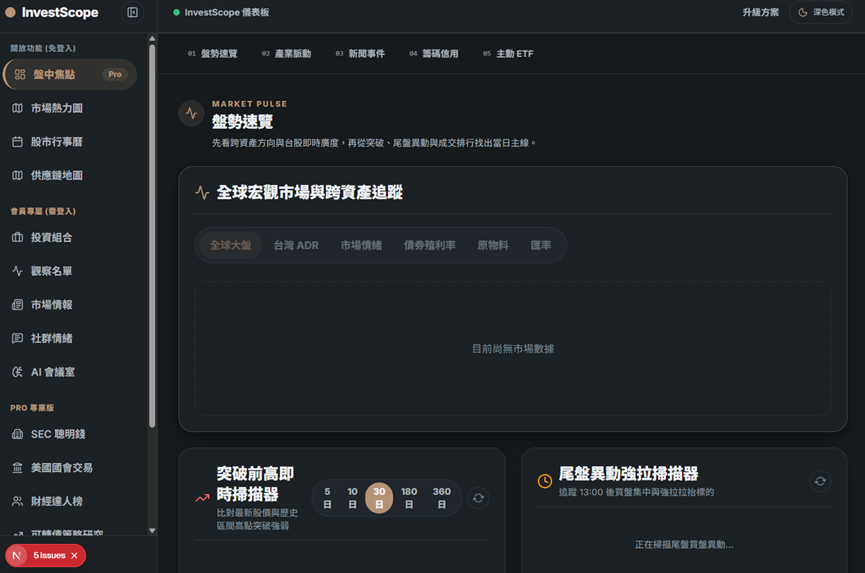Click the InvestScope logo
The width and height of the screenshot is (865, 573).
52,12
